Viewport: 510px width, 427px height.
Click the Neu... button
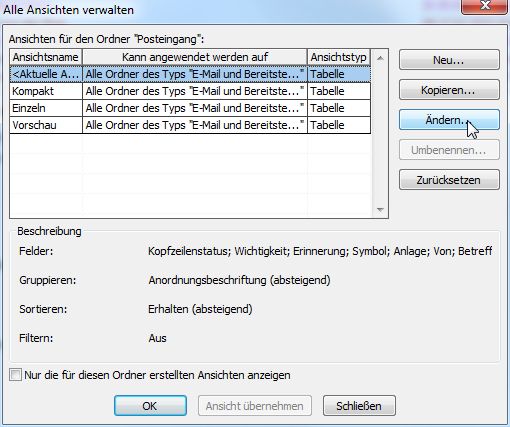[449, 60]
